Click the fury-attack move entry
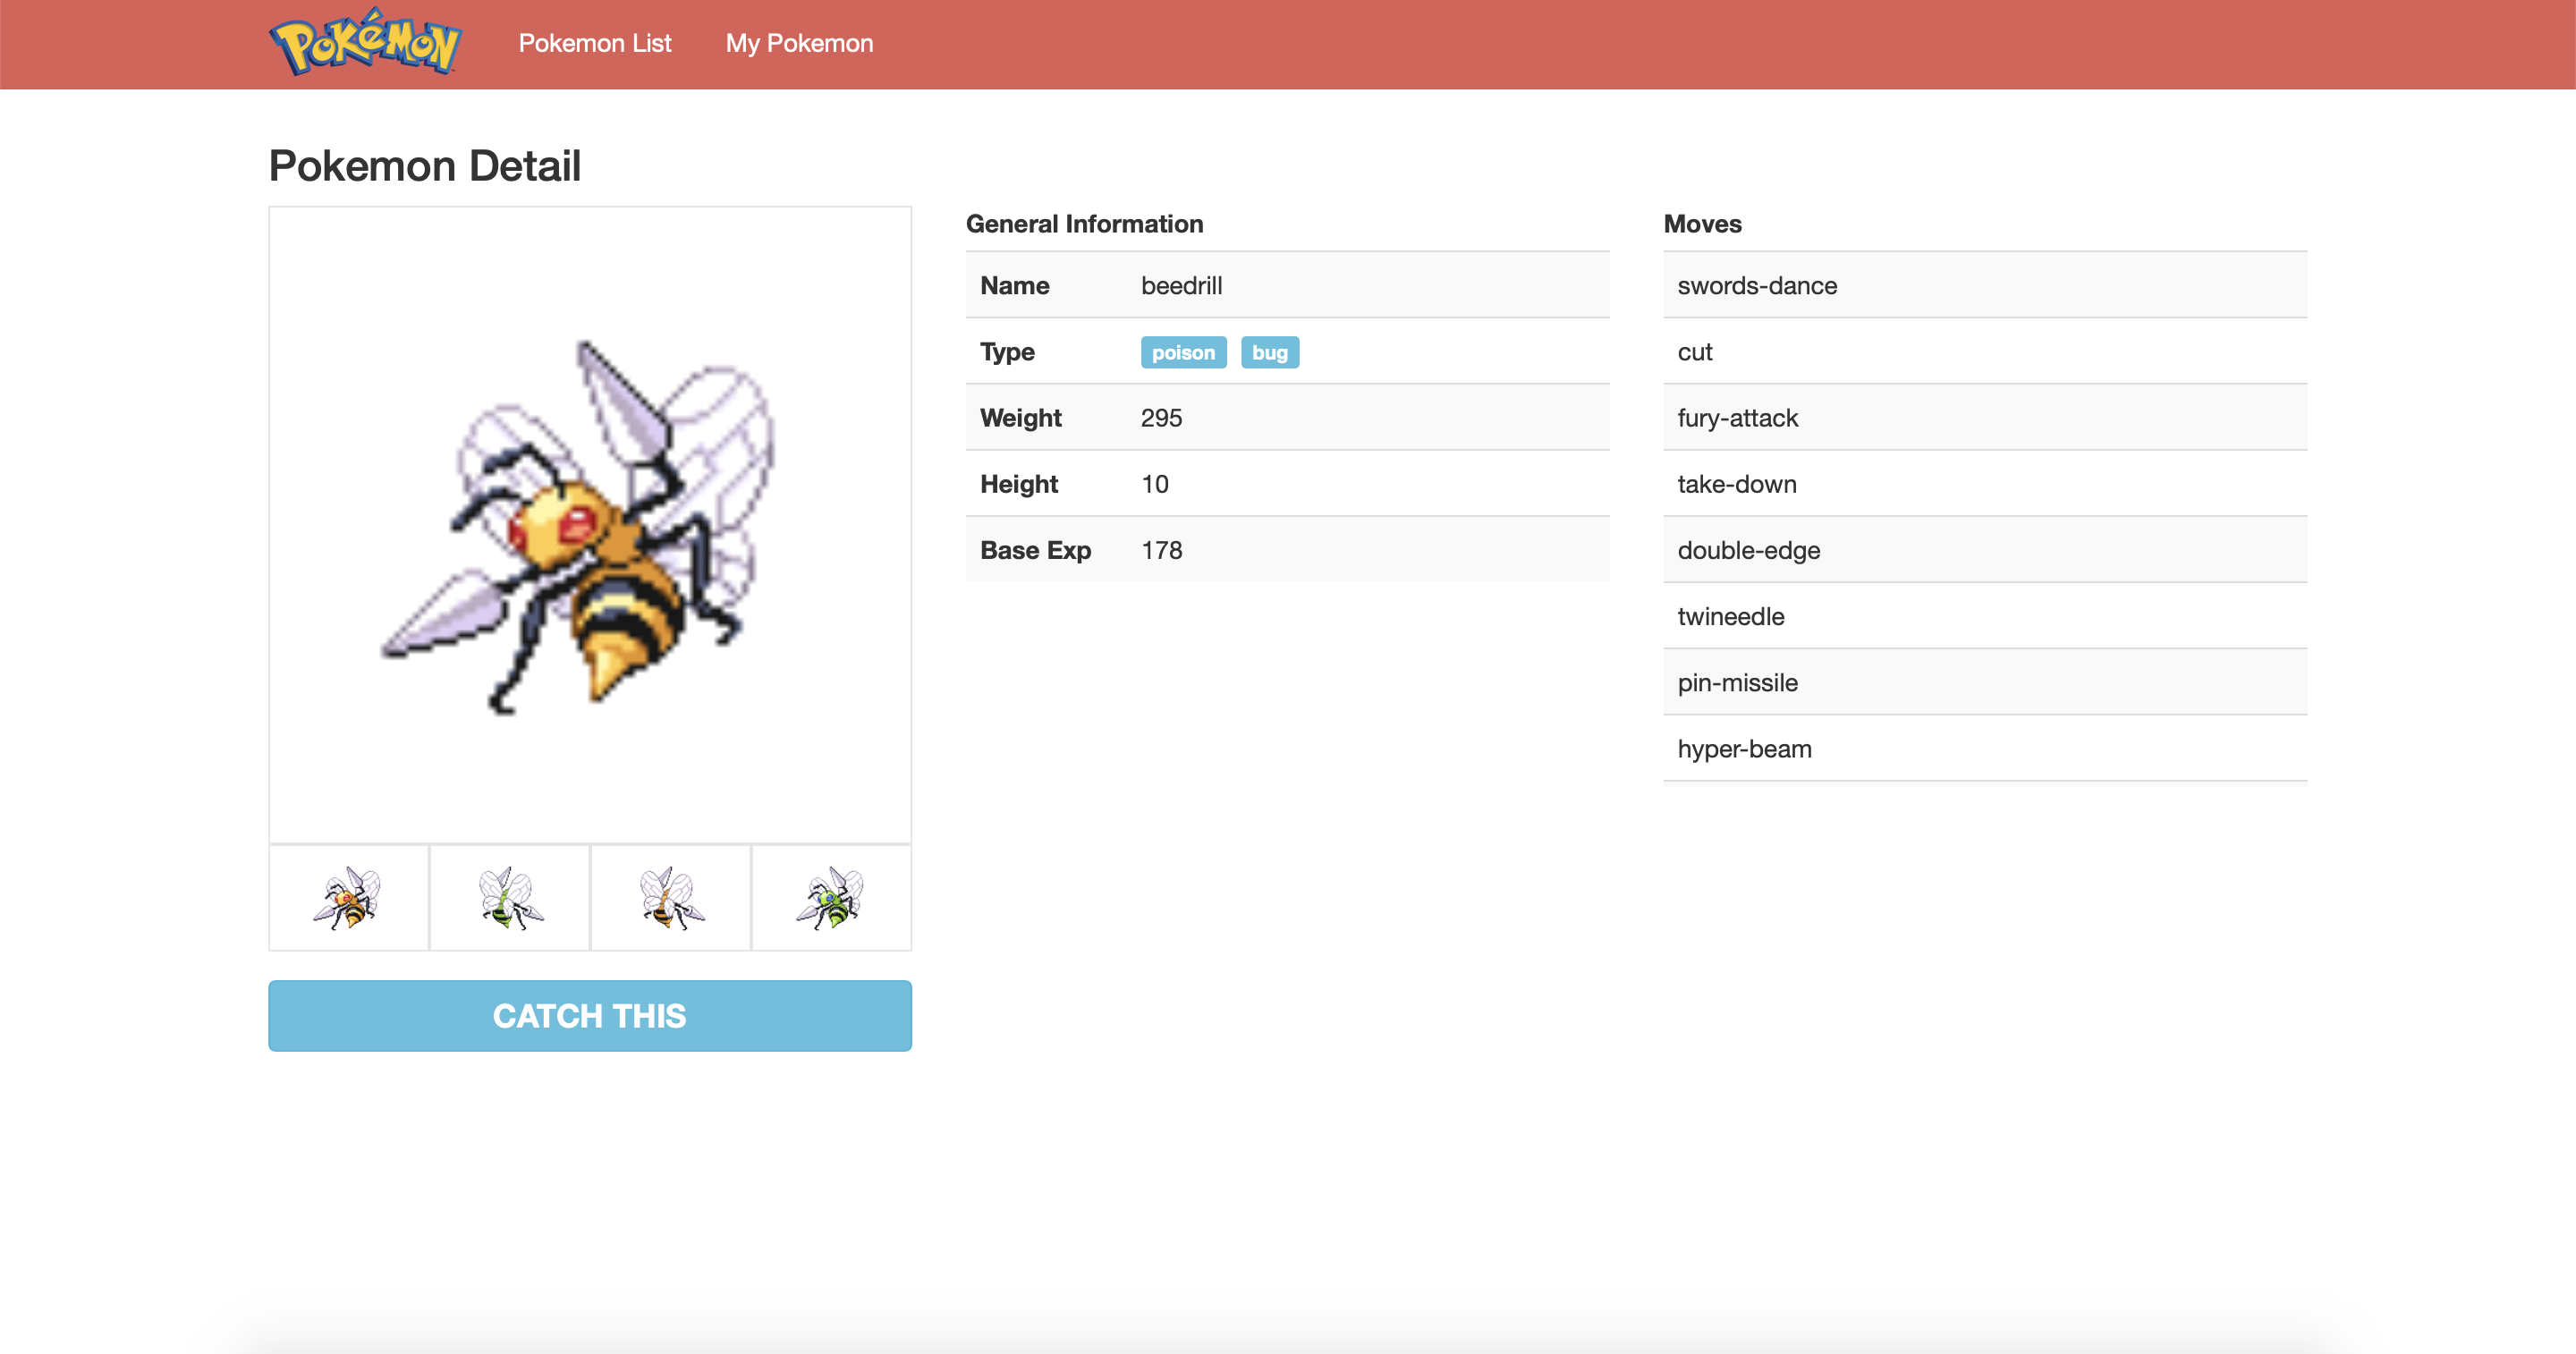The height and width of the screenshot is (1354, 2576). coord(1738,418)
